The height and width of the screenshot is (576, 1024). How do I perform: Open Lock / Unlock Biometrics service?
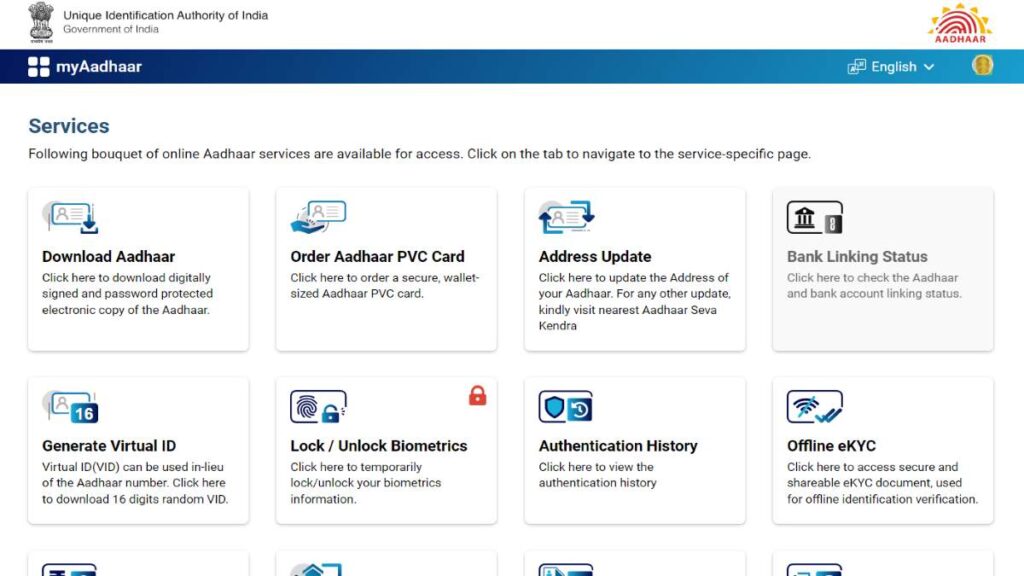(x=387, y=451)
